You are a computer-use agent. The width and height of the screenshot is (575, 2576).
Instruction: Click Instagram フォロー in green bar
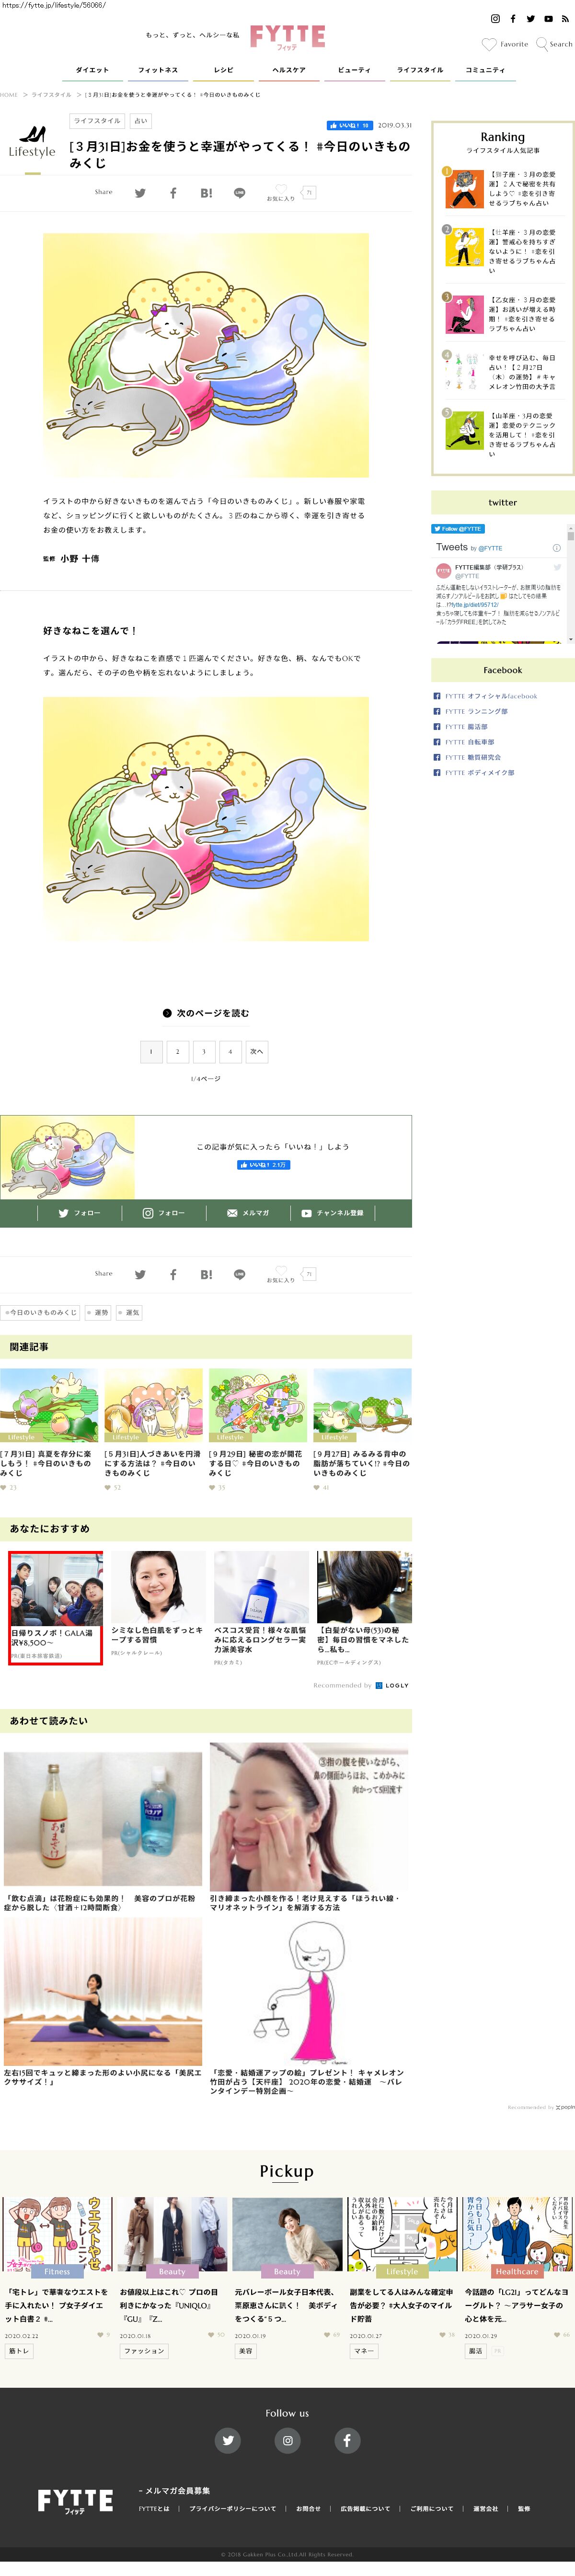pyautogui.click(x=163, y=1213)
